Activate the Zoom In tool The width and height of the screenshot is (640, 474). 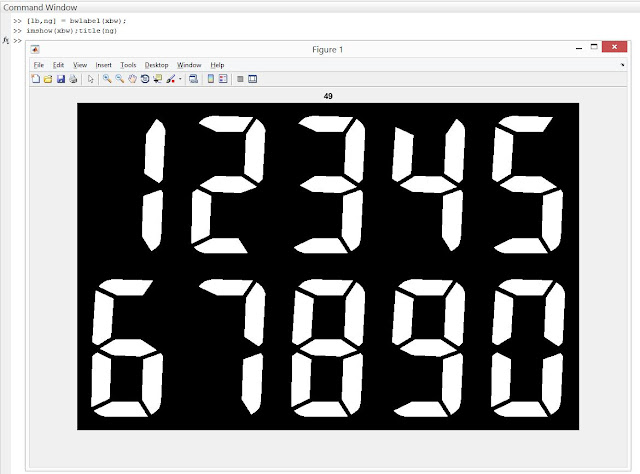pos(107,79)
